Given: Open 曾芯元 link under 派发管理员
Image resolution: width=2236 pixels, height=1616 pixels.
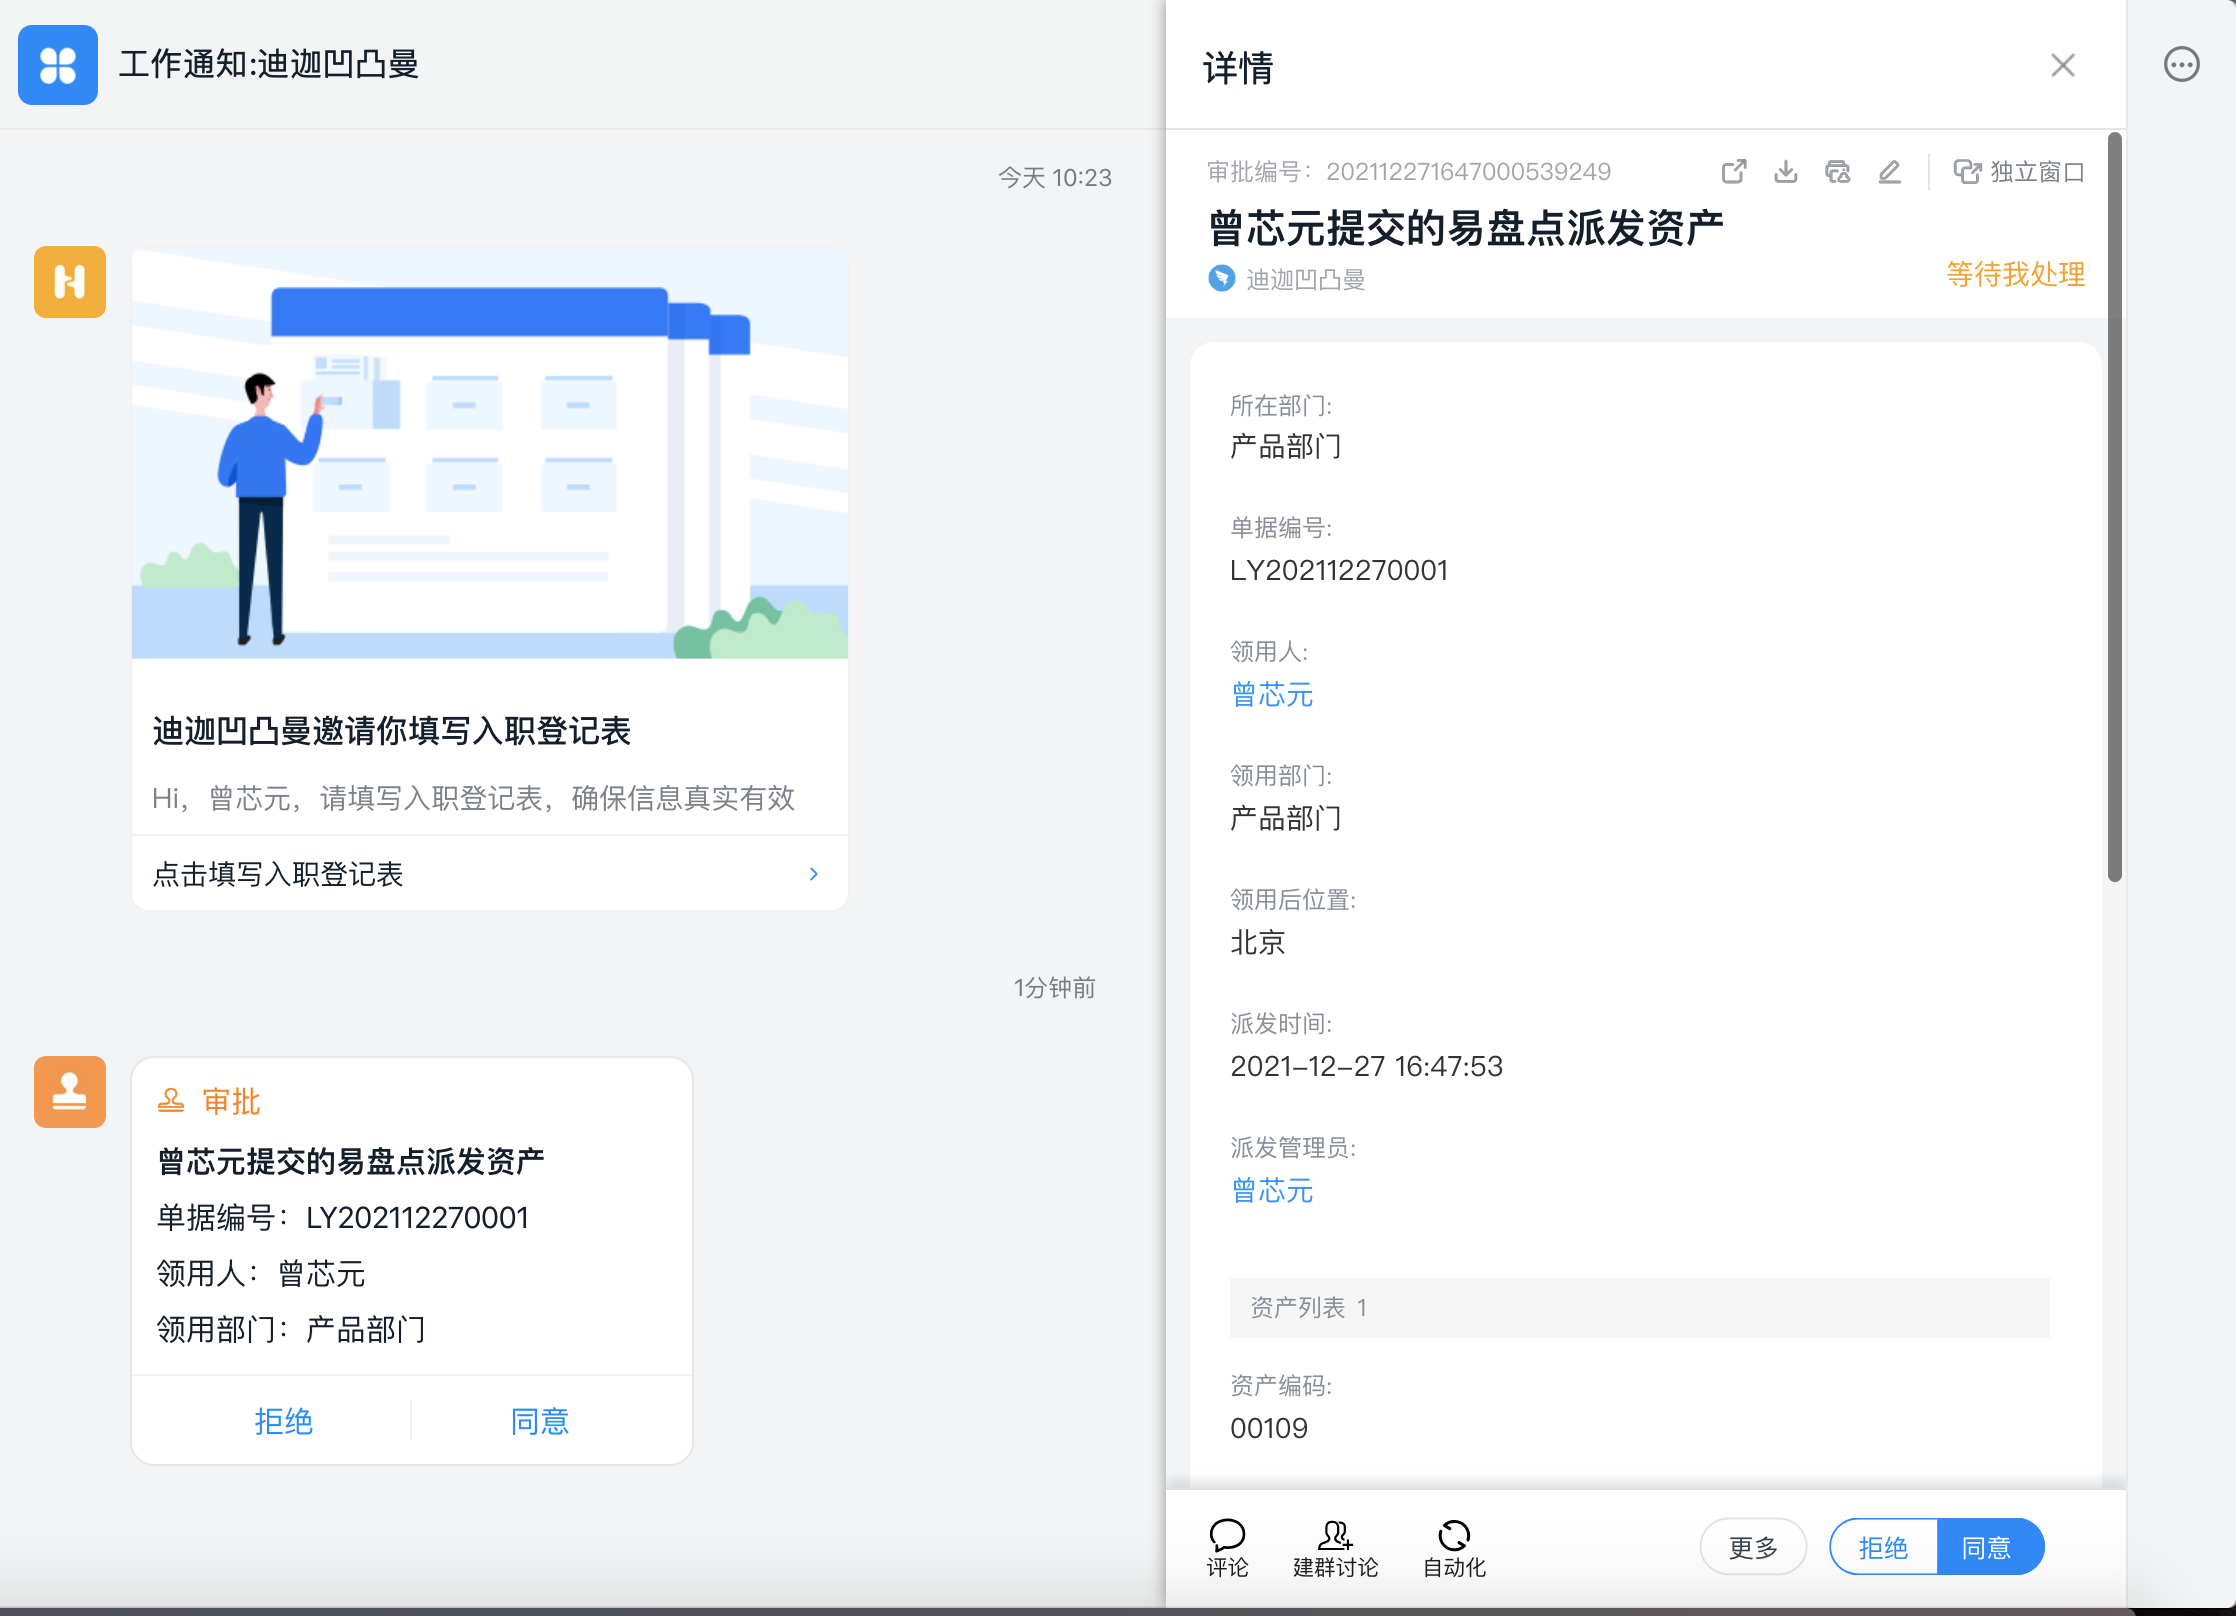Looking at the screenshot, I should [1272, 1190].
